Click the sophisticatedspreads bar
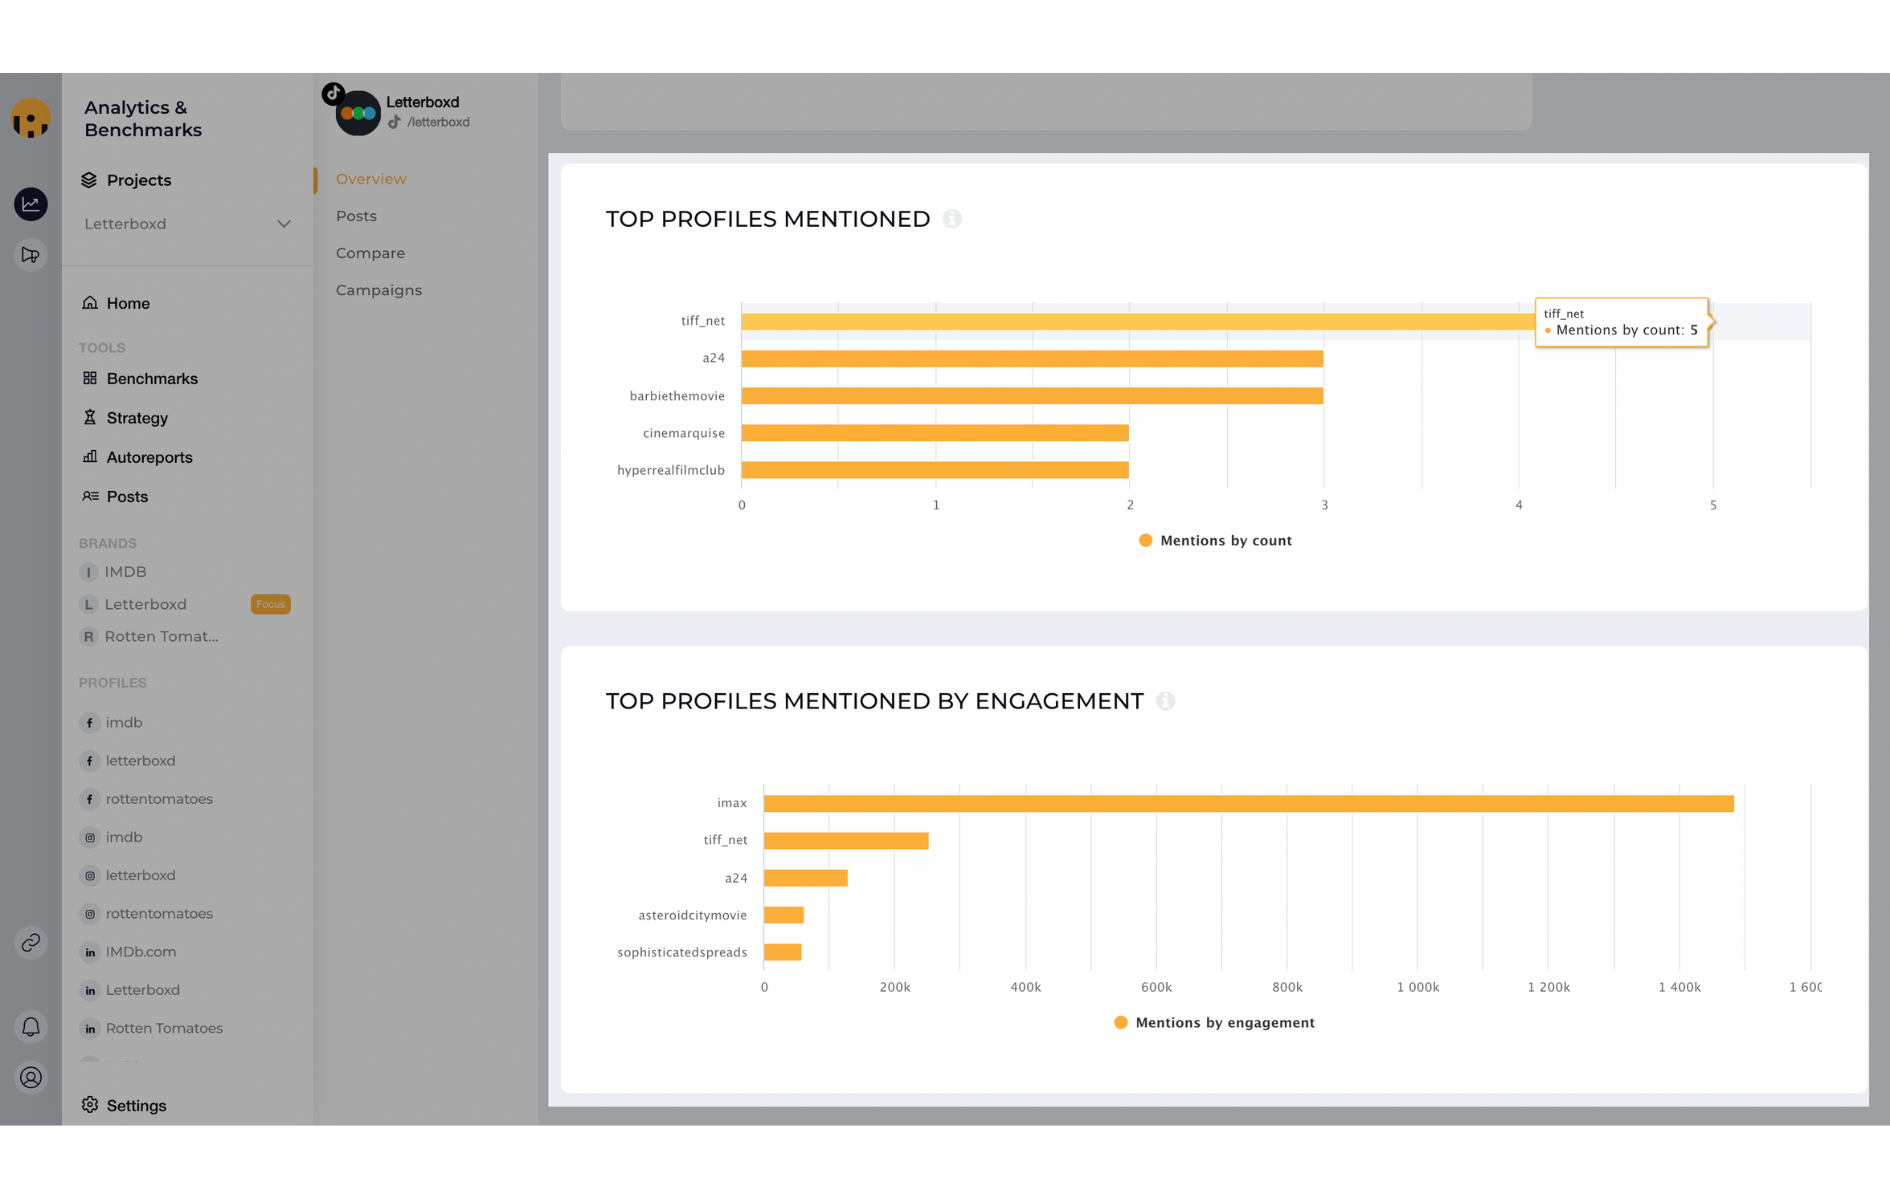The image size is (1890, 1200). (783, 952)
